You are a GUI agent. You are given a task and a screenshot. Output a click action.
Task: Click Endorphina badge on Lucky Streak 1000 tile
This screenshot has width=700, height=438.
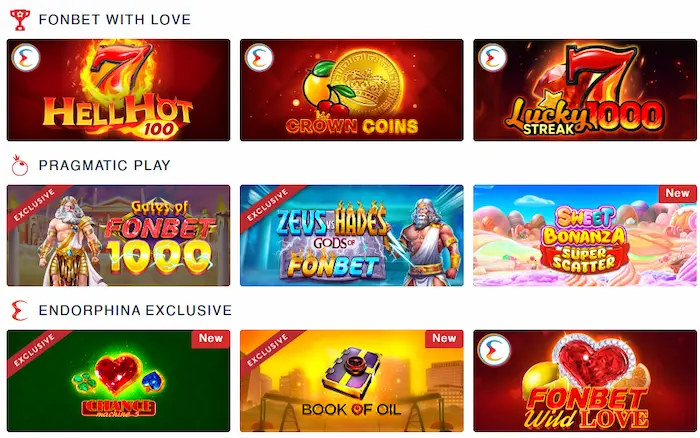(x=492, y=58)
